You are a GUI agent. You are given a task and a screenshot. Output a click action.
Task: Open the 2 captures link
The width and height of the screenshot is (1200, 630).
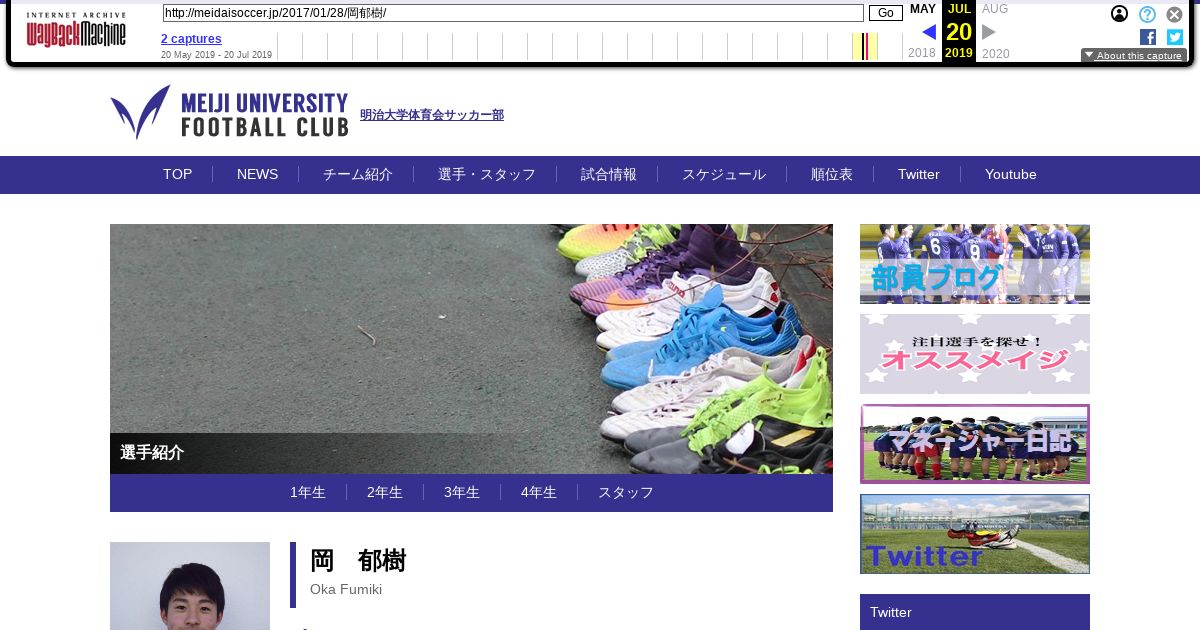[x=191, y=39]
